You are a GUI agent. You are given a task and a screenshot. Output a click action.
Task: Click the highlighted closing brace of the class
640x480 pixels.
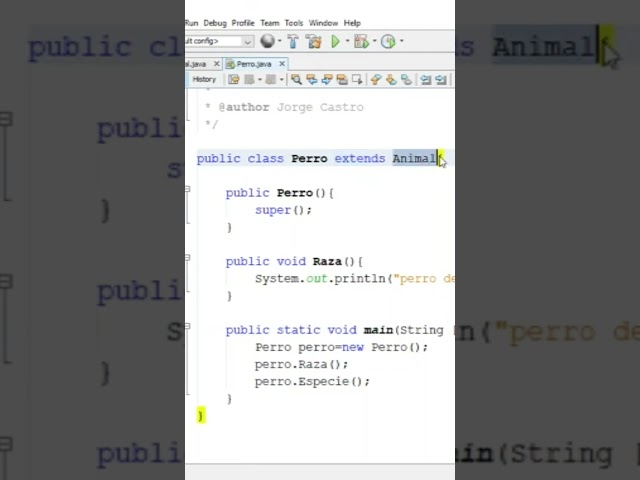[200, 415]
